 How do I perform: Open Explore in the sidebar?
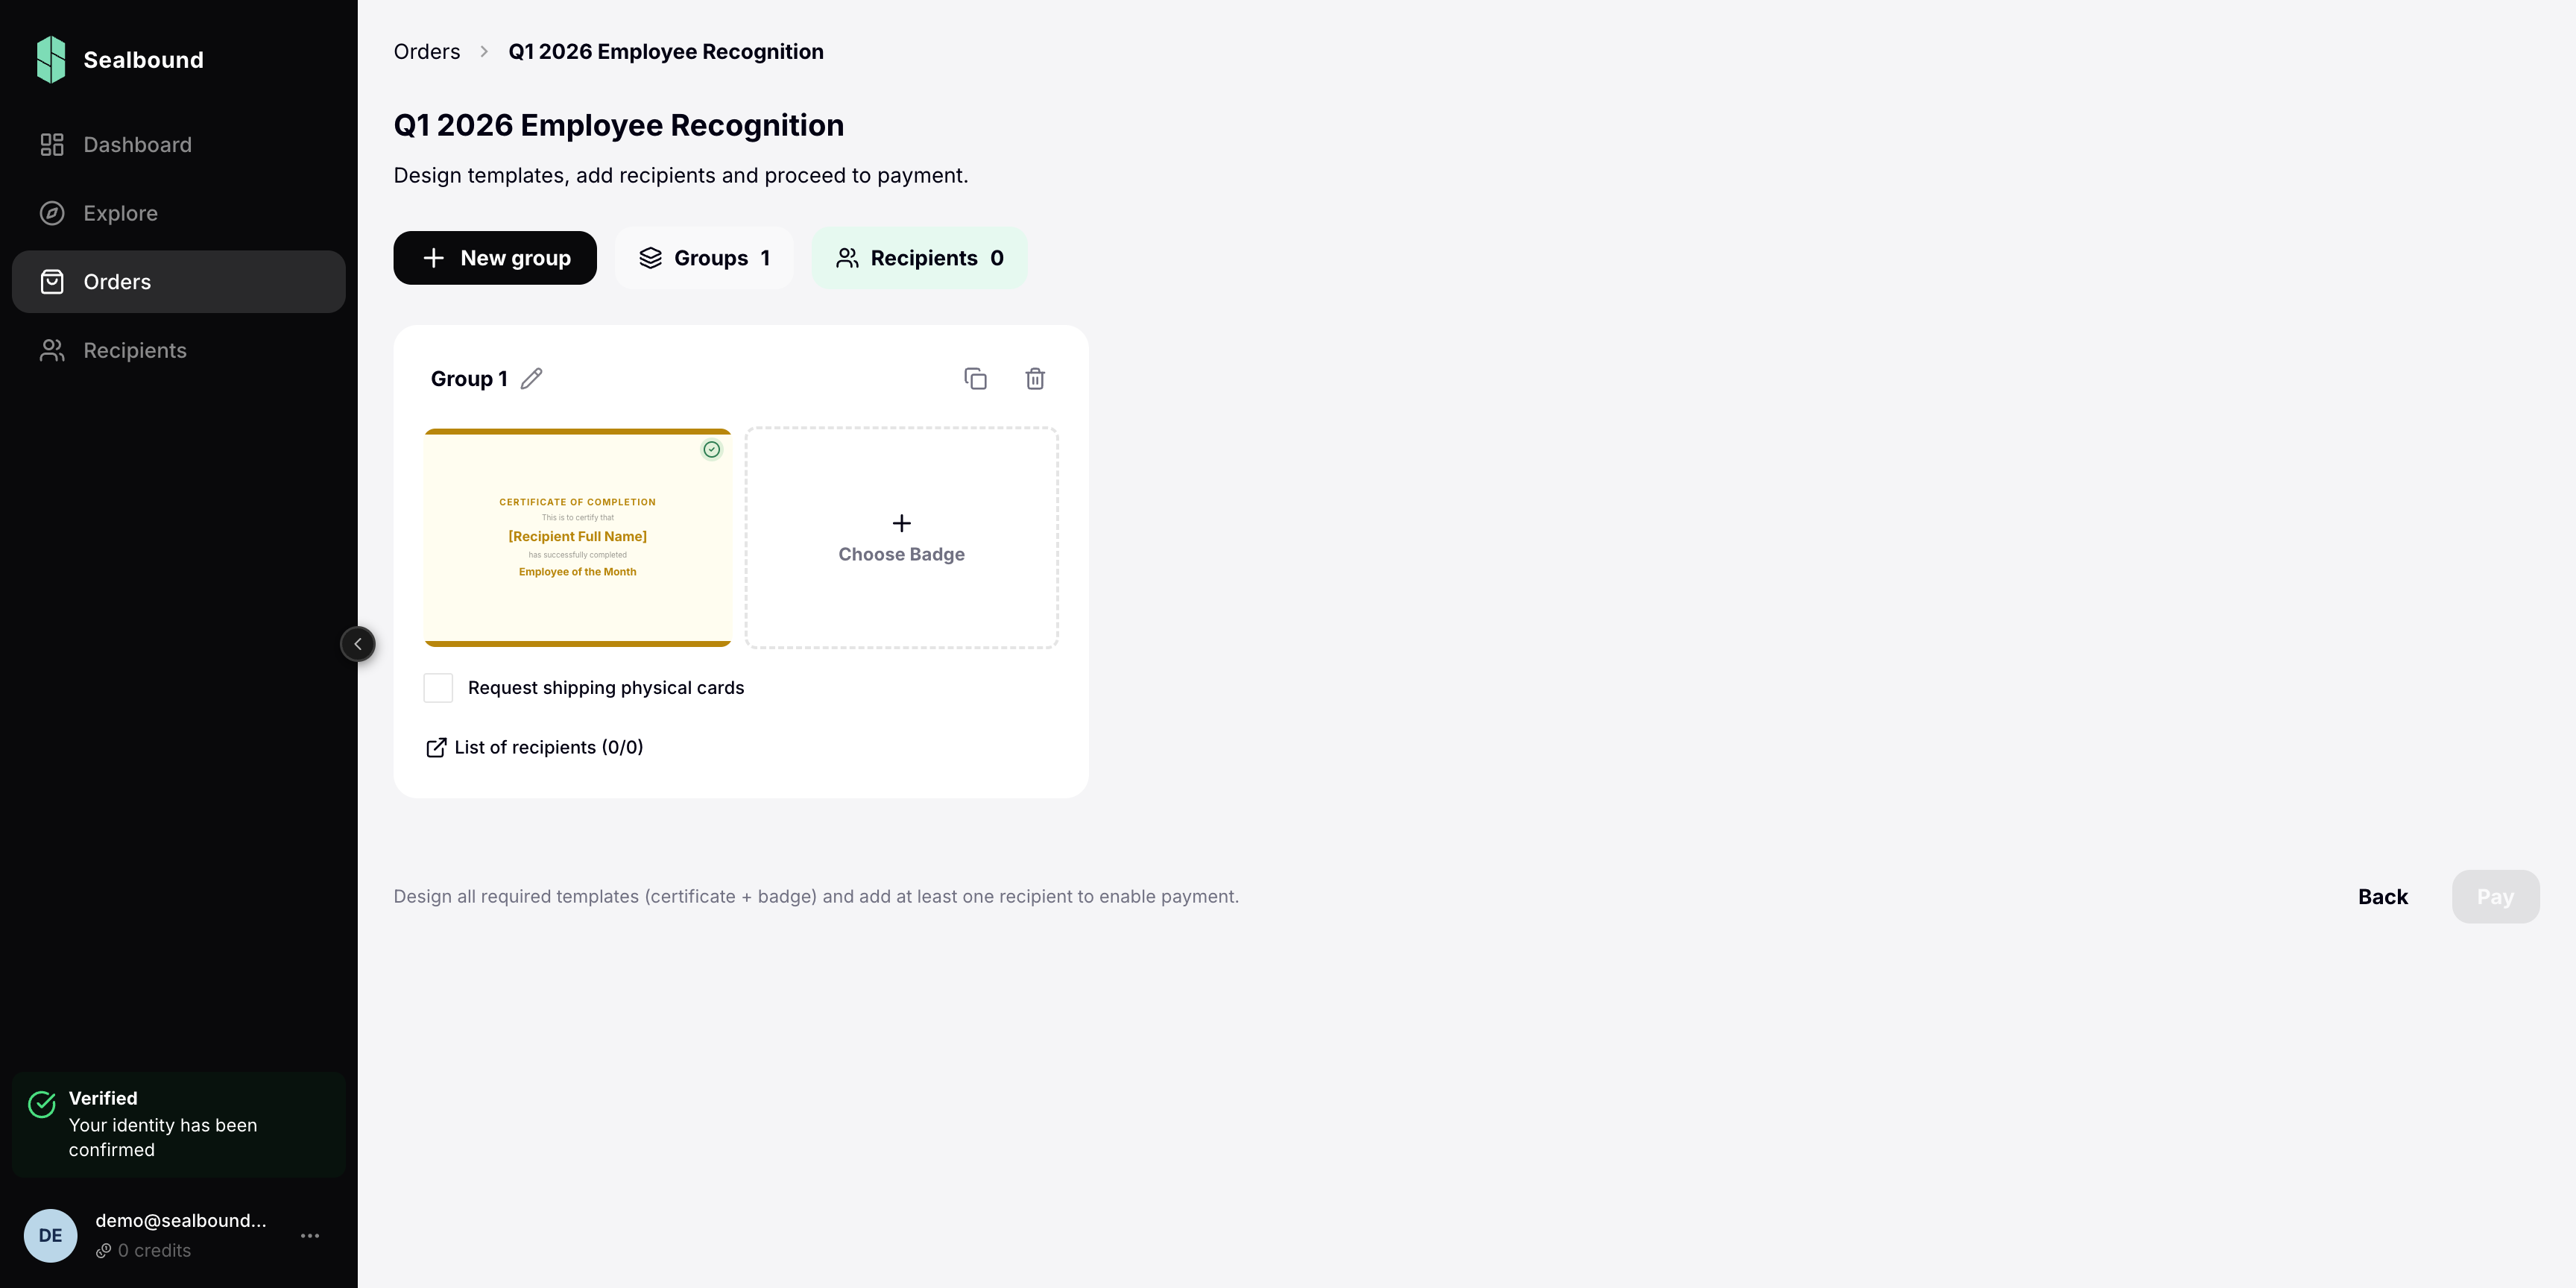(x=120, y=213)
